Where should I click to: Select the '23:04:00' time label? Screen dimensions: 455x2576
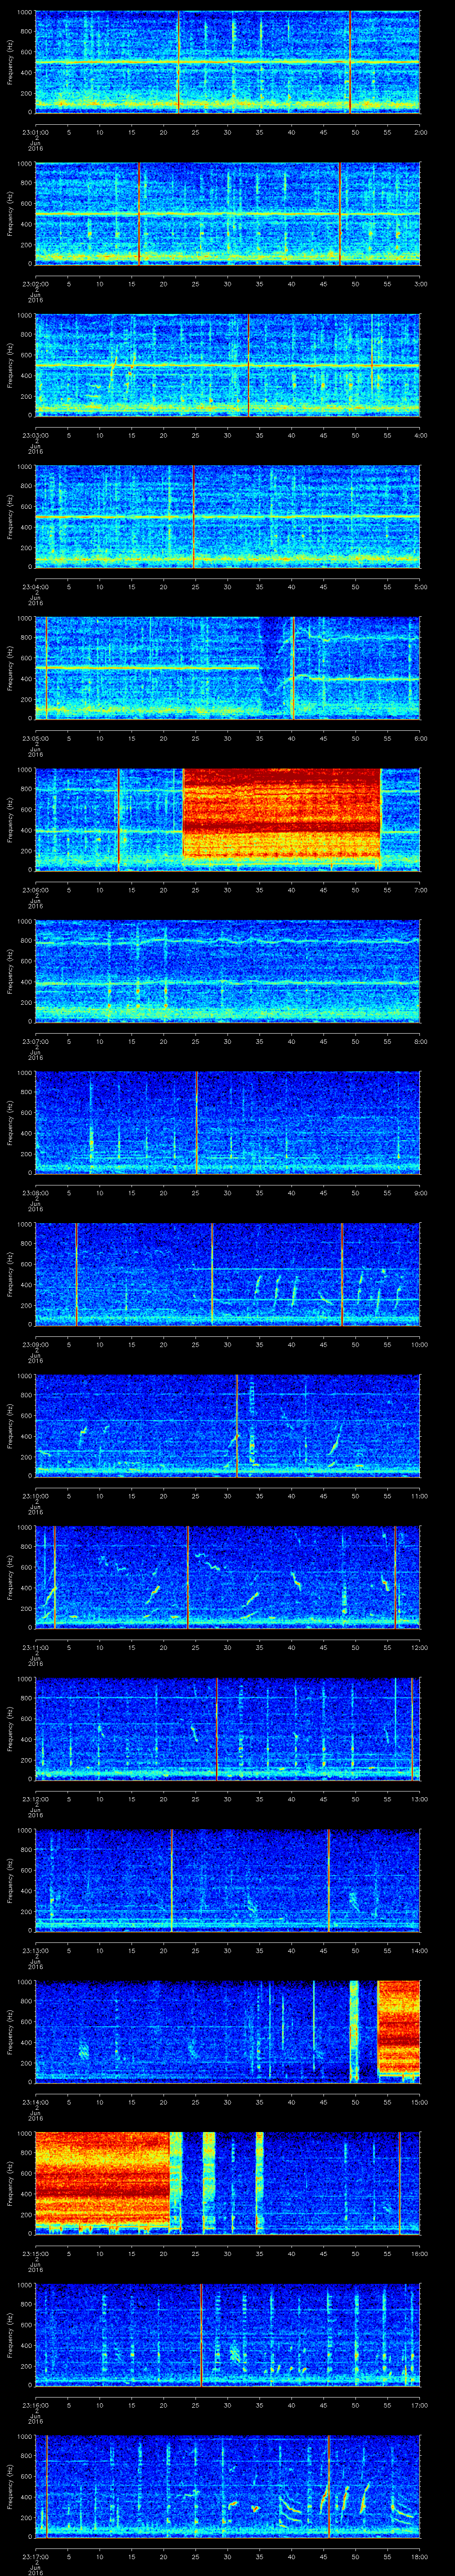tap(35, 586)
